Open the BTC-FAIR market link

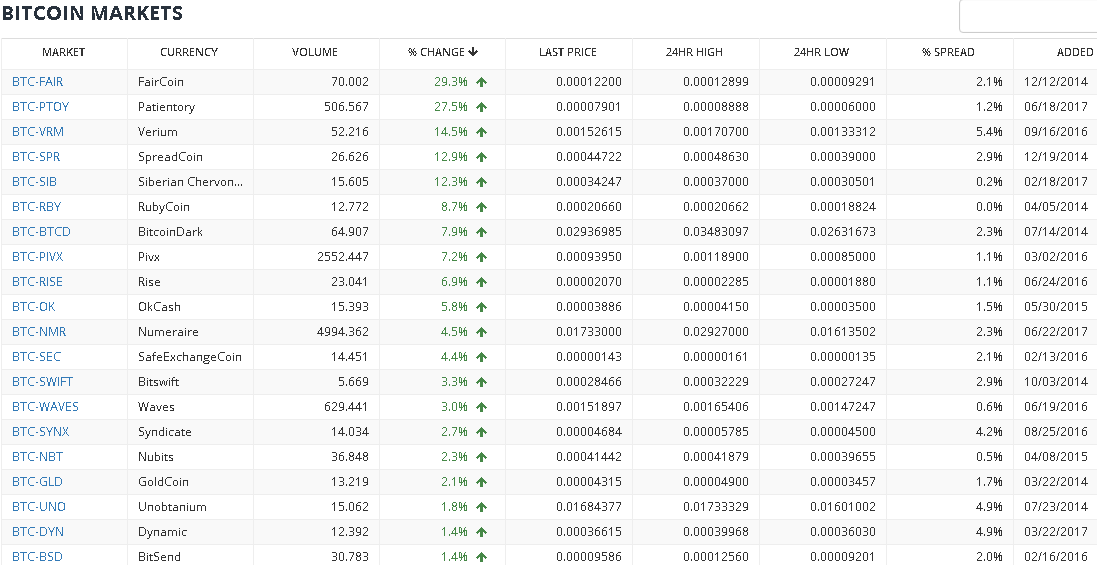pos(38,82)
